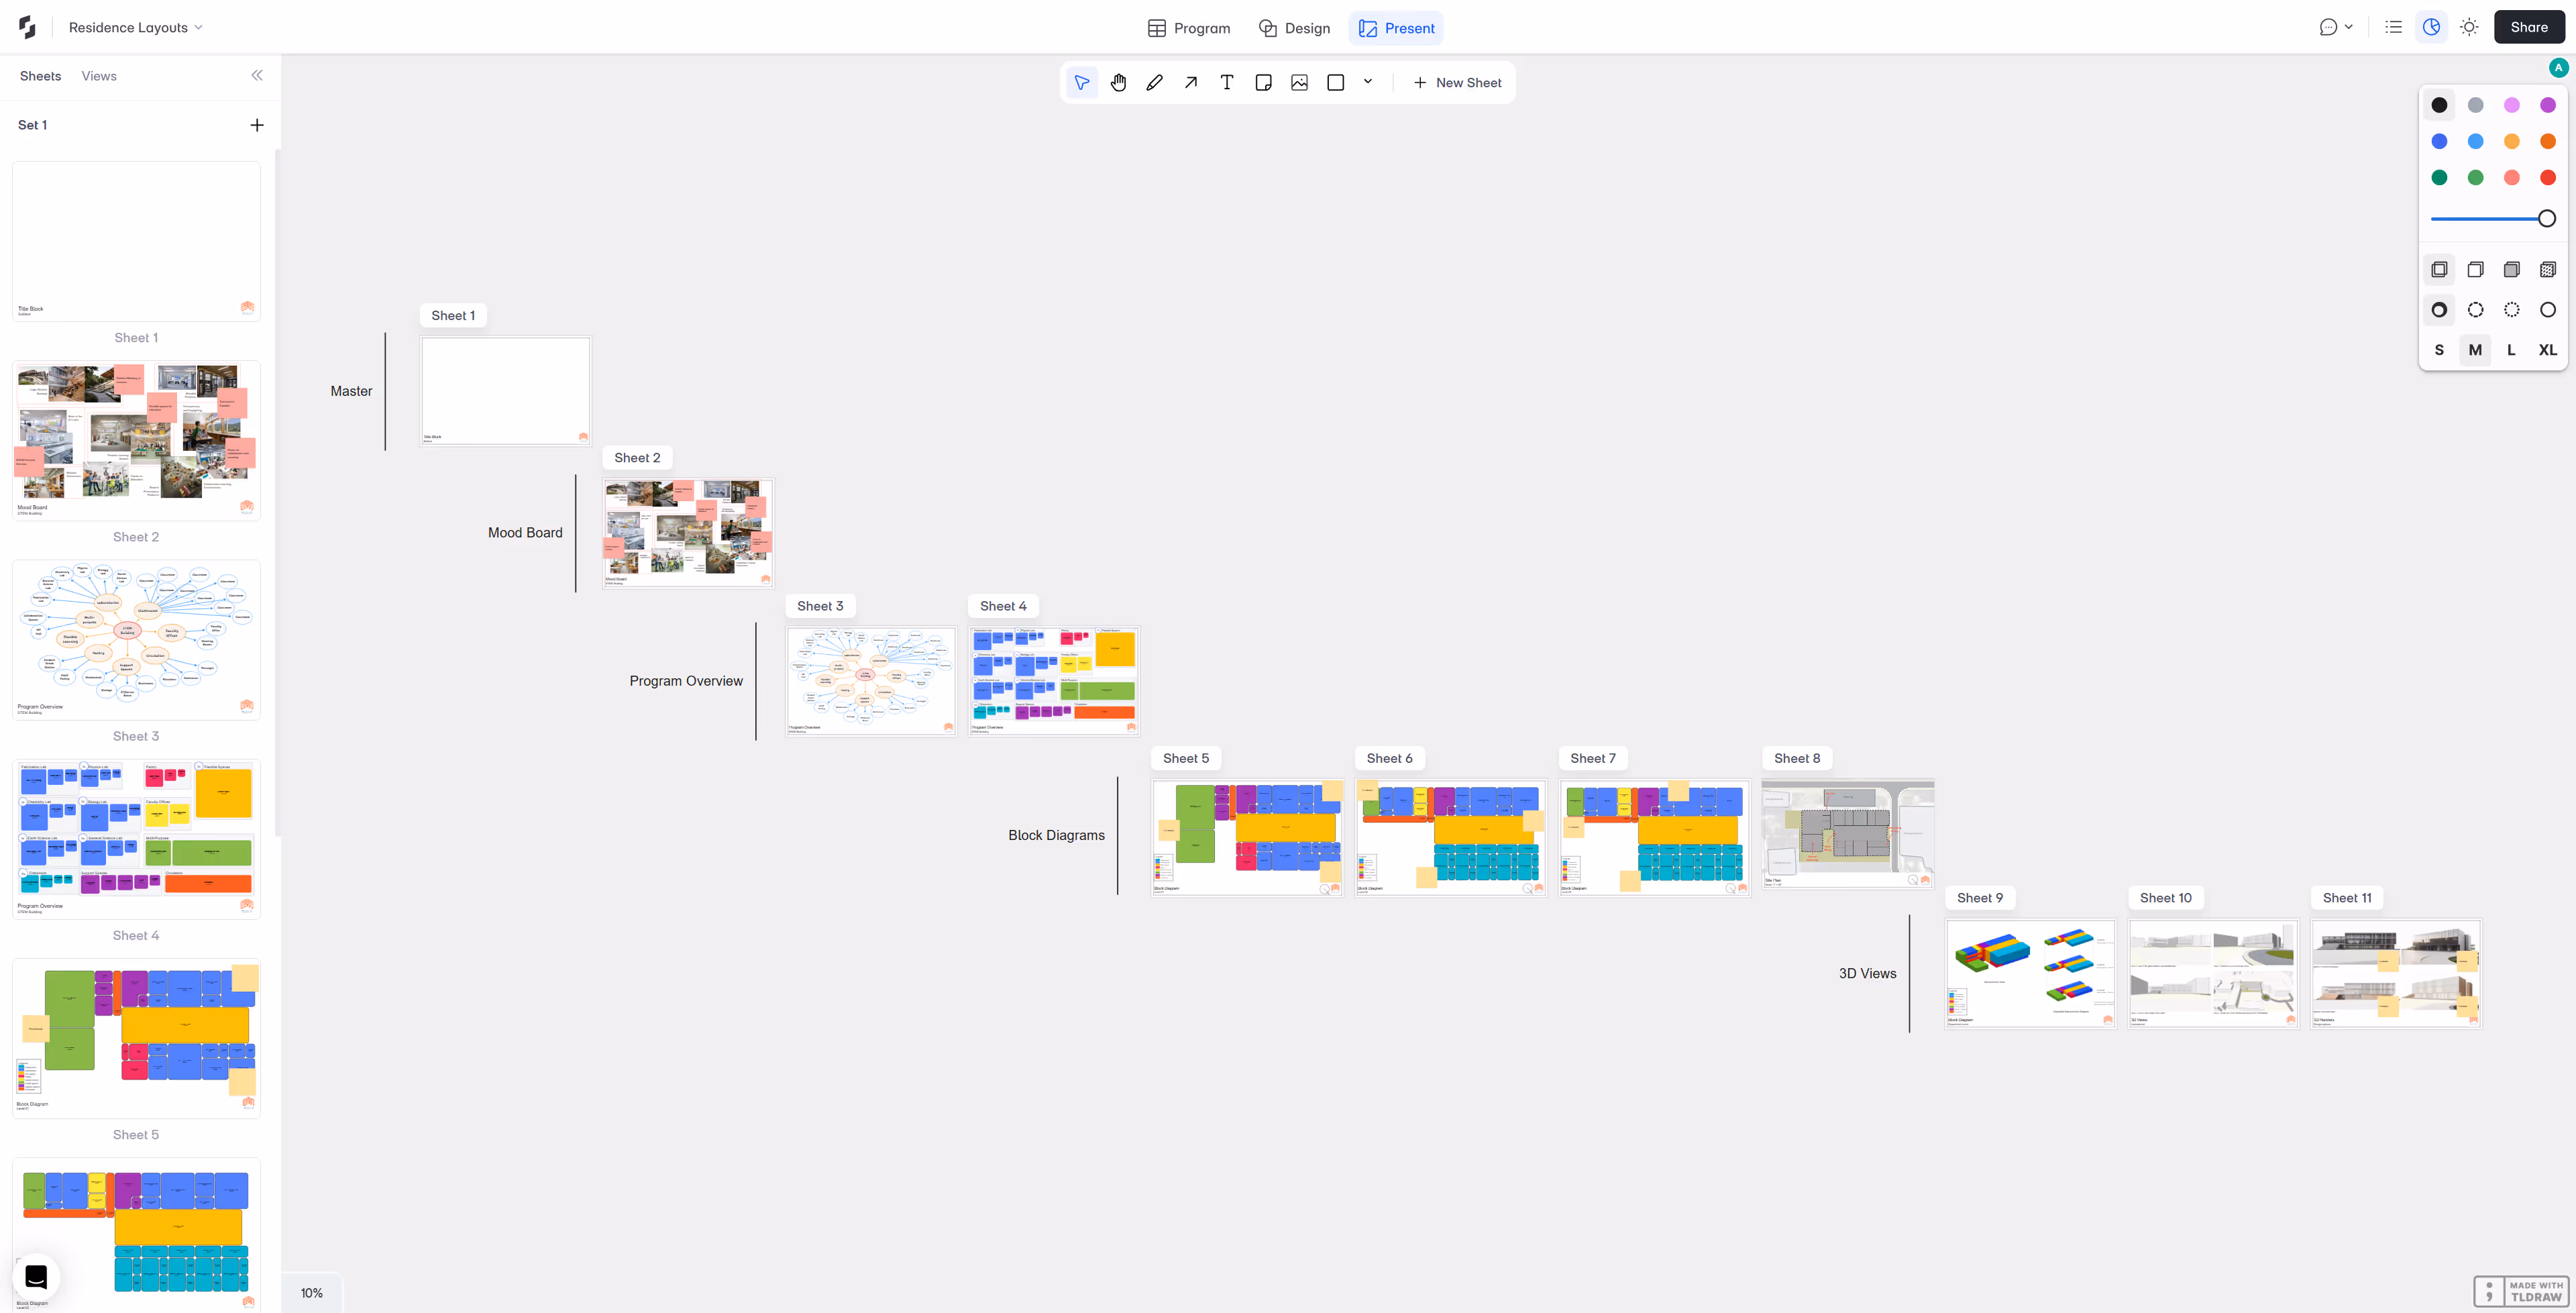The image size is (2576, 1313).
Task: Pick the red color swatch
Action: (x=2547, y=177)
